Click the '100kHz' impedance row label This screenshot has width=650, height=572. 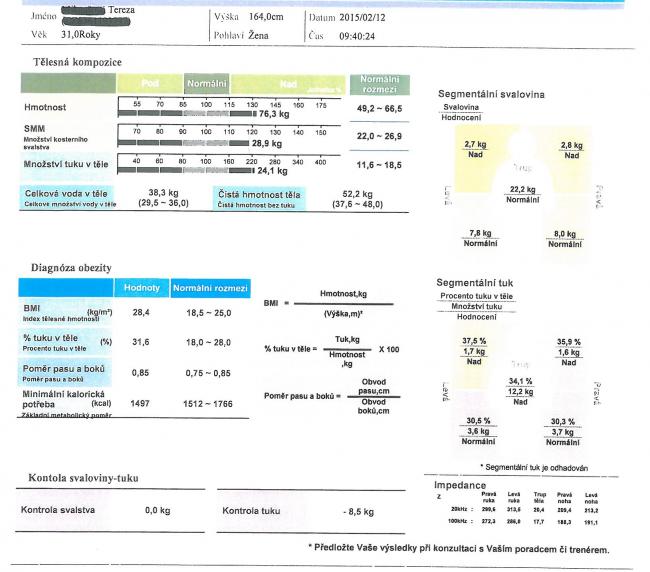pyautogui.click(x=460, y=521)
